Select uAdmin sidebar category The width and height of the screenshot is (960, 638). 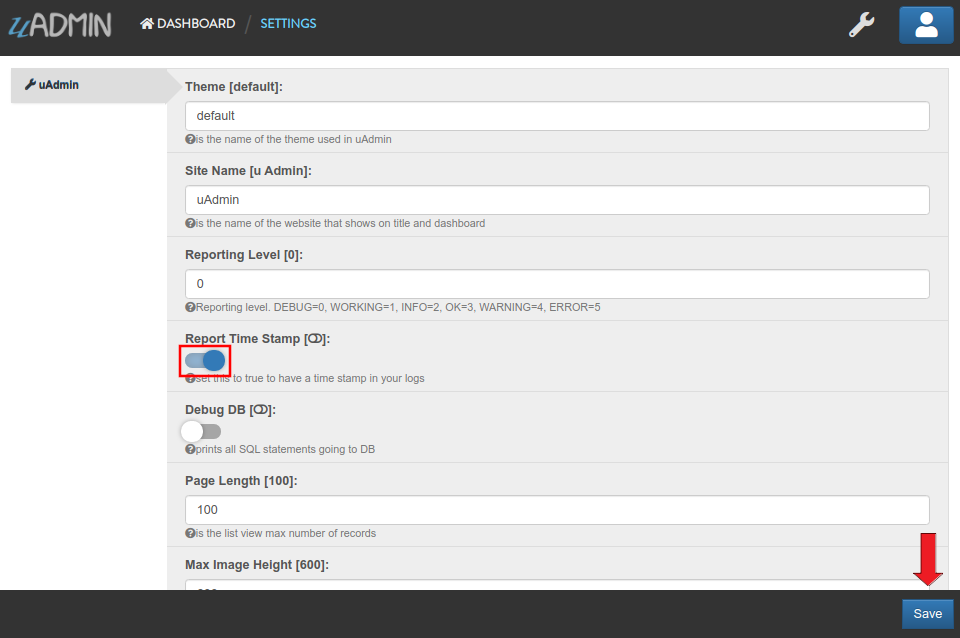point(89,85)
